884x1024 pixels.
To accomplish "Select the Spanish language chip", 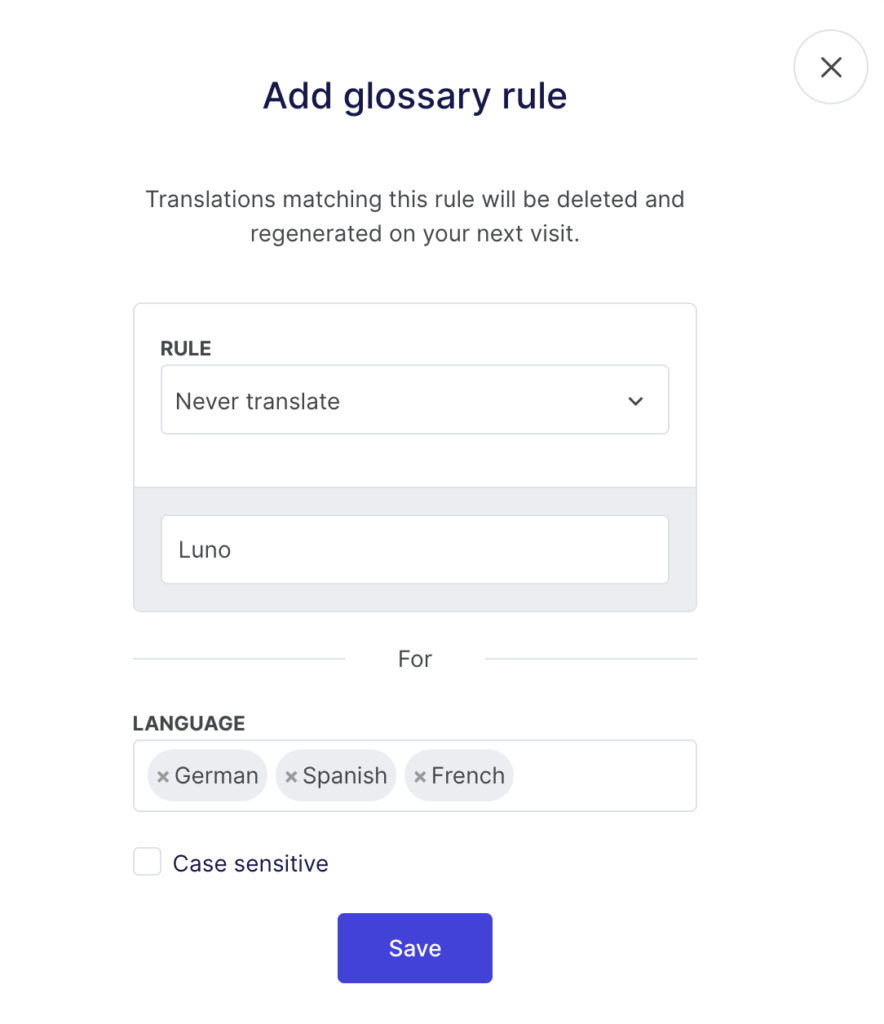I will pos(336,776).
